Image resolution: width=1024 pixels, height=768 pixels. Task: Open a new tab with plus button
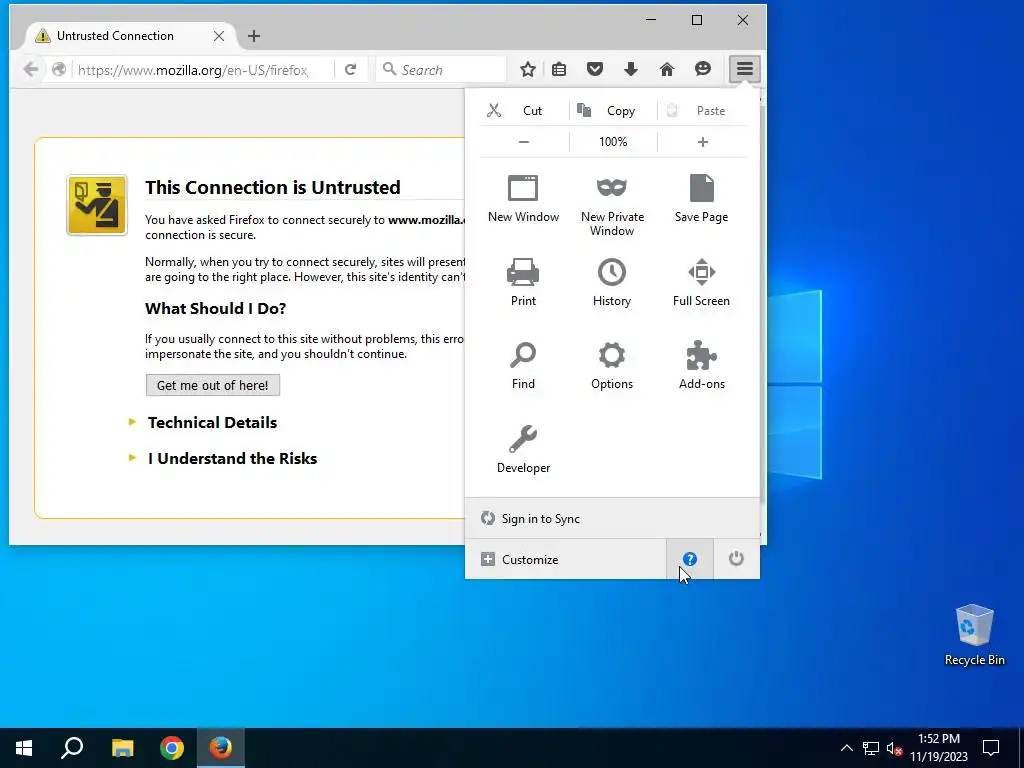pyautogui.click(x=254, y=36)
